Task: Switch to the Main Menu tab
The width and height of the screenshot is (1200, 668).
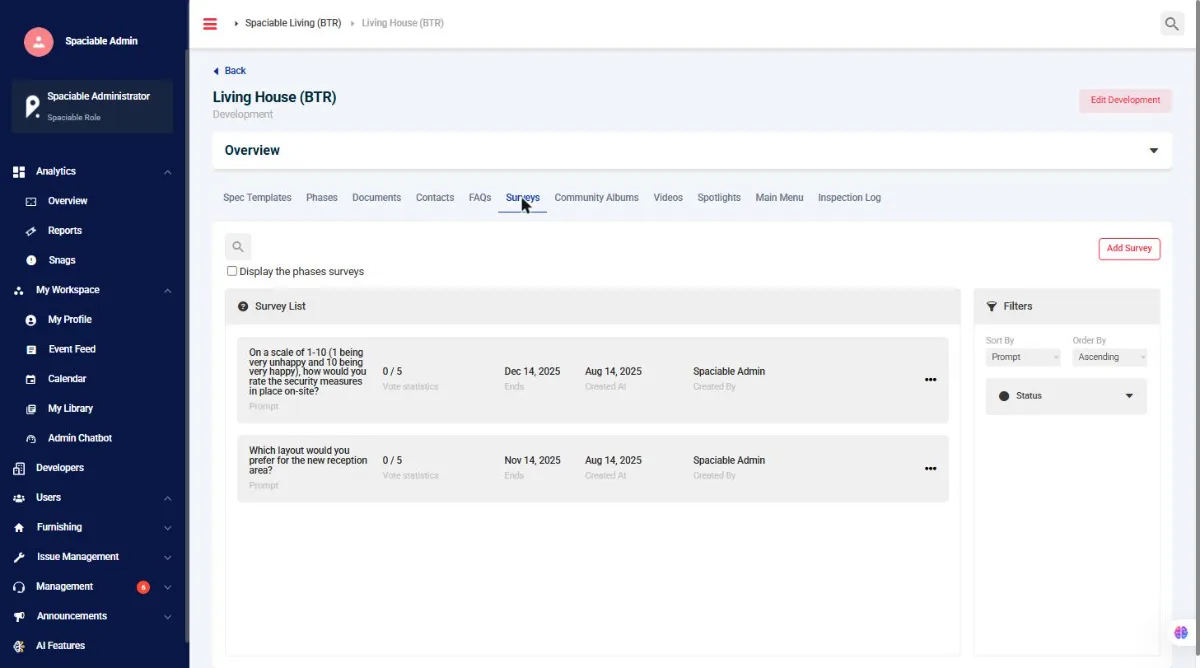Action: 779,198
